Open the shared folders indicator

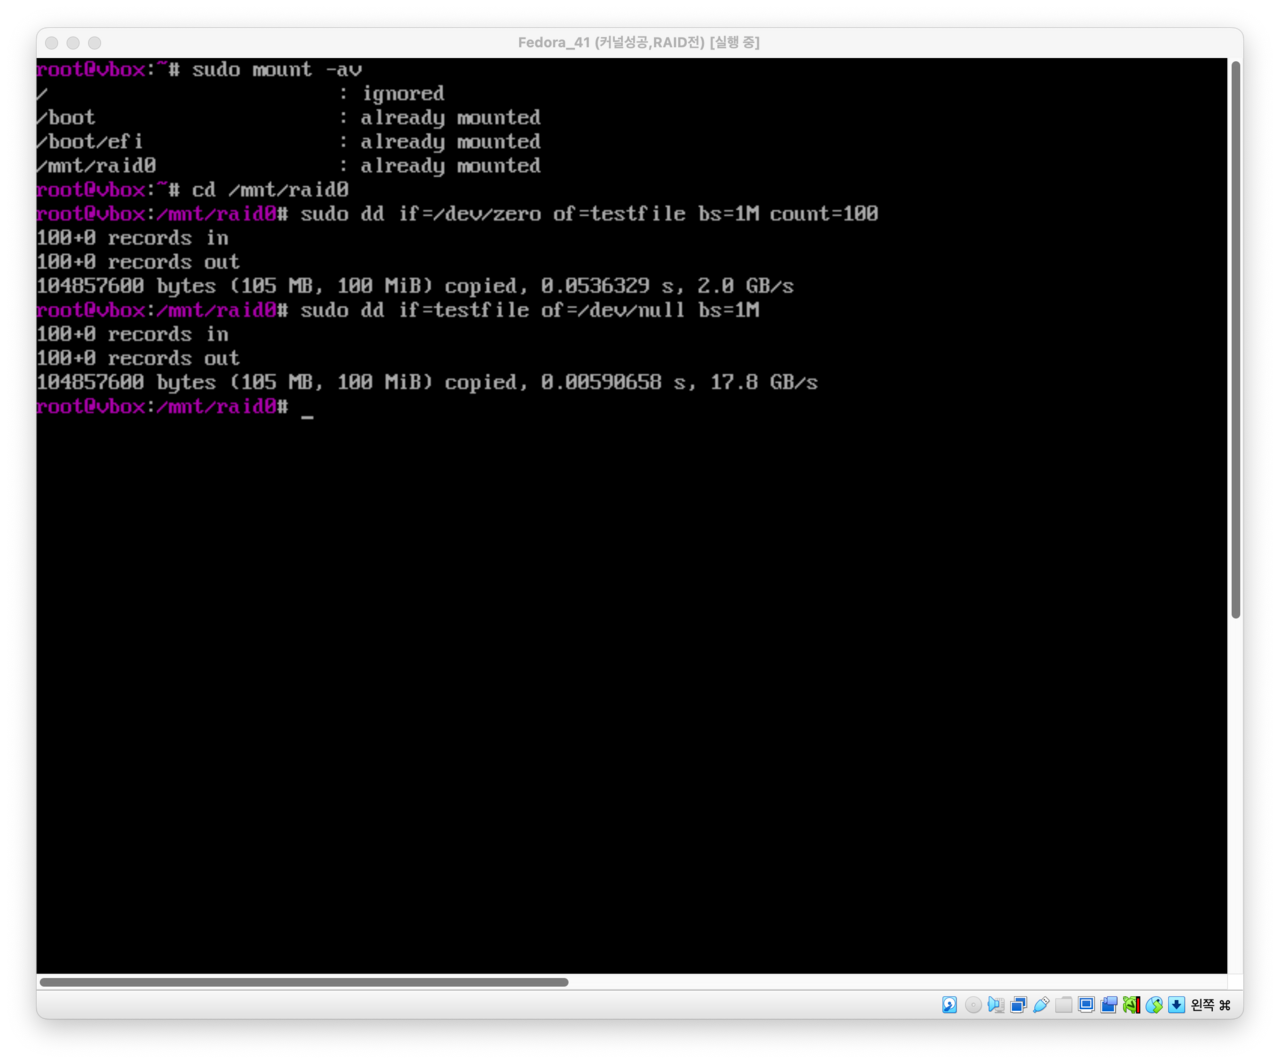(1064, 1005)
